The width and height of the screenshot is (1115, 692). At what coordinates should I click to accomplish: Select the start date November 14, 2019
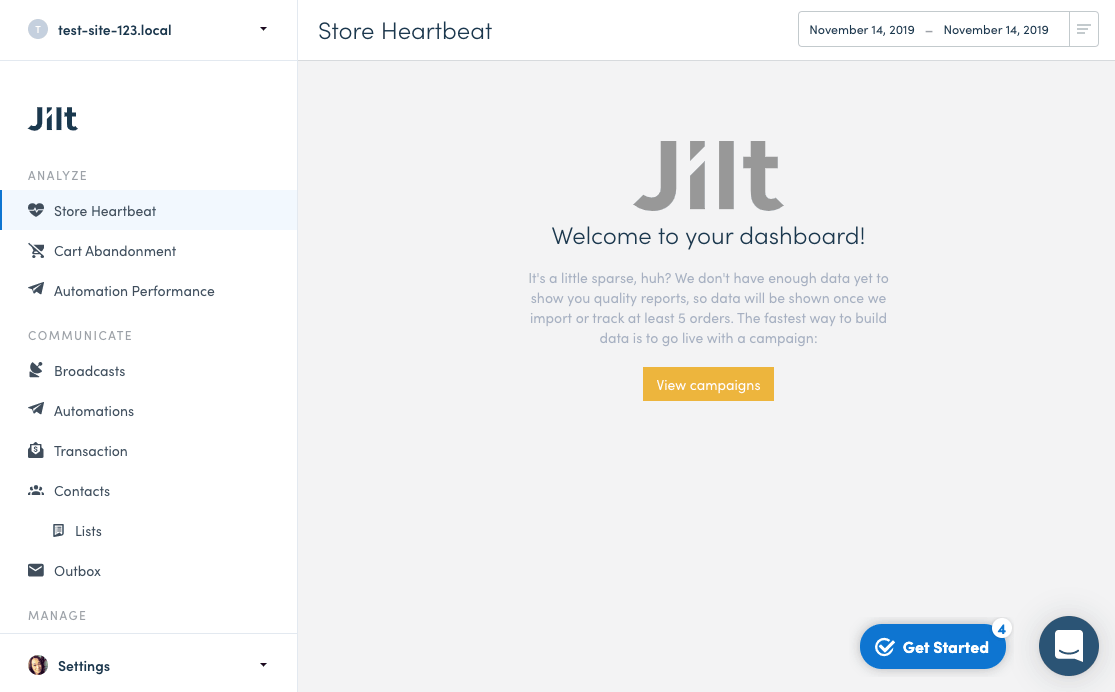pyautogui.click(x=862, y=30)
